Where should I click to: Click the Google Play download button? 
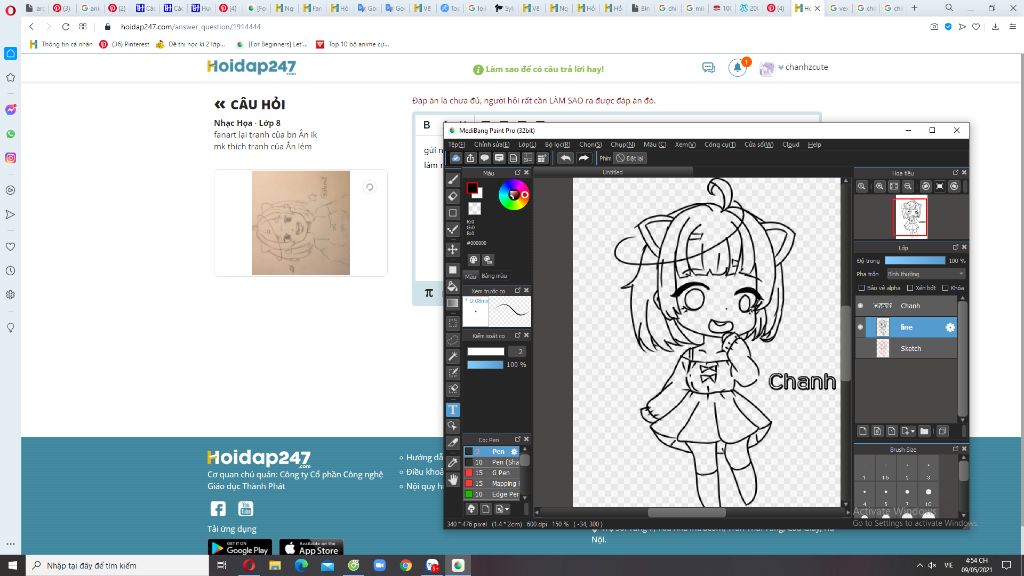[240, 549]
